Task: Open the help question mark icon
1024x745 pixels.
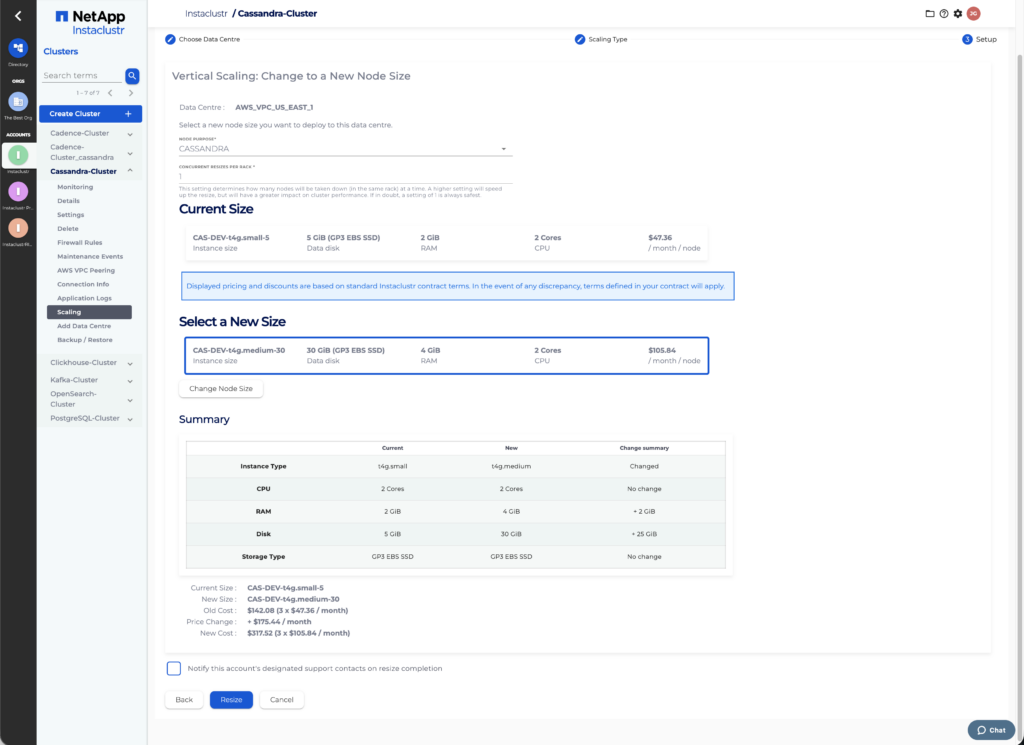Action: click(x=943, y=13)
